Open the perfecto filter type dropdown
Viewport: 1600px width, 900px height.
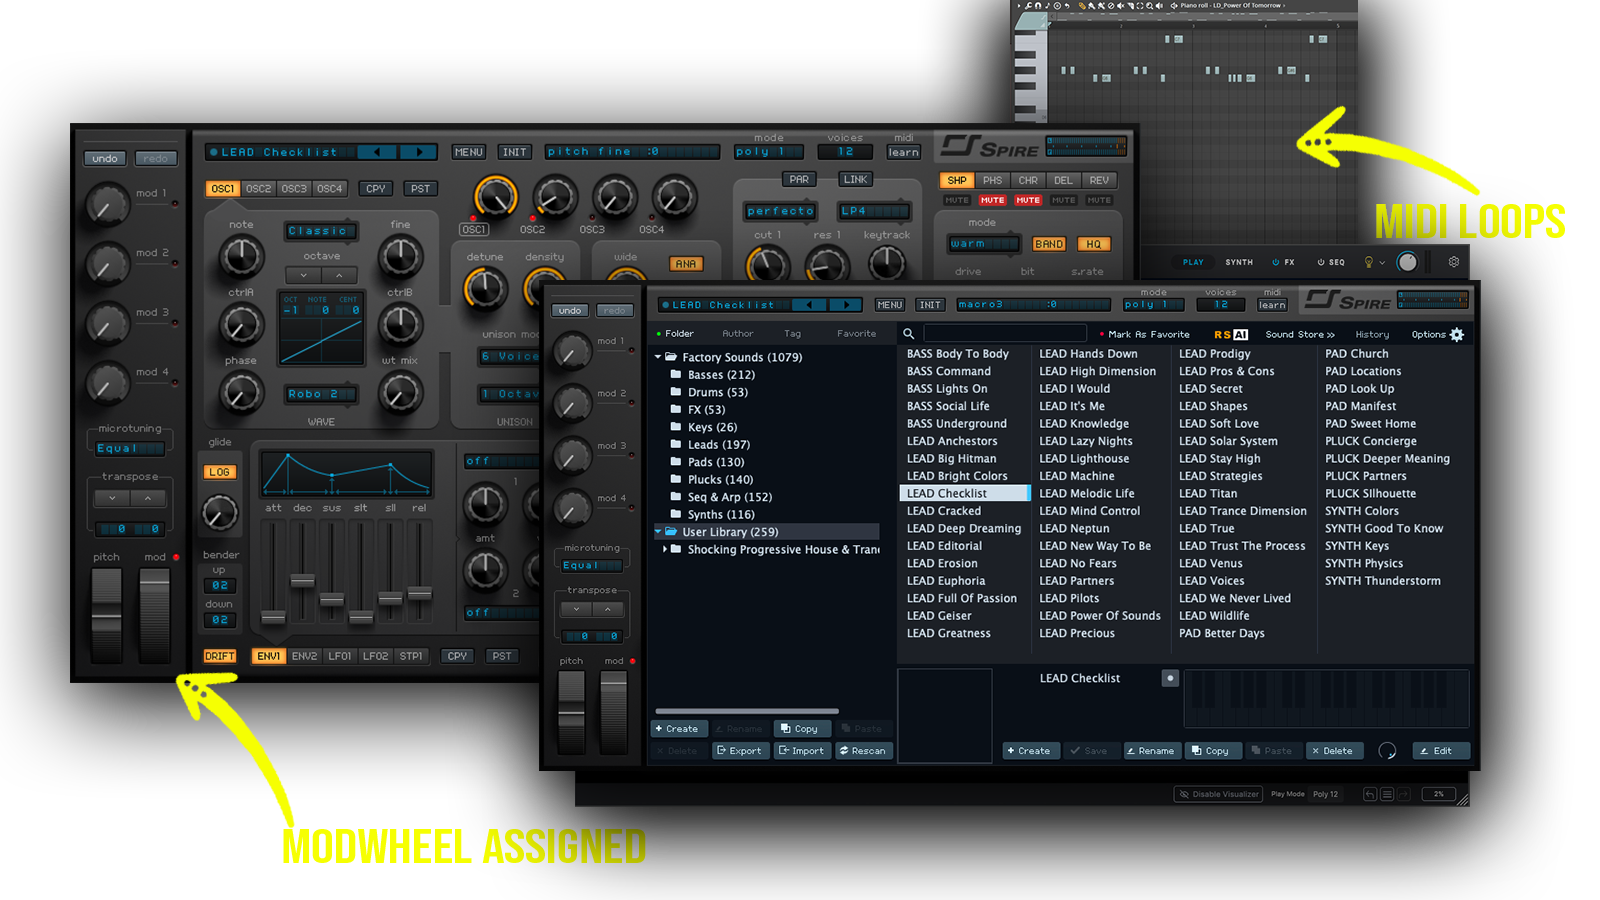click(x=781, y=211)
